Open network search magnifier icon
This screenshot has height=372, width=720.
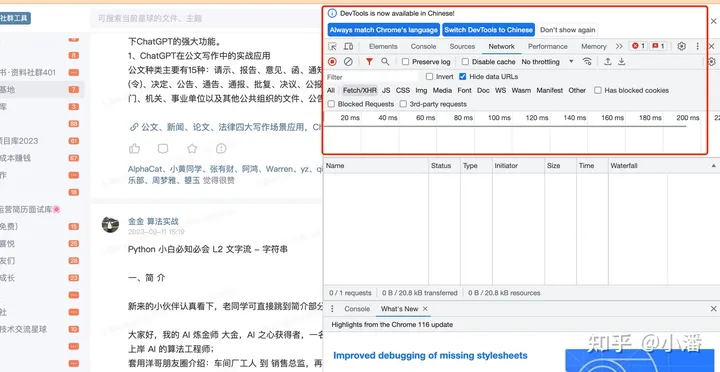pos(385,62)
